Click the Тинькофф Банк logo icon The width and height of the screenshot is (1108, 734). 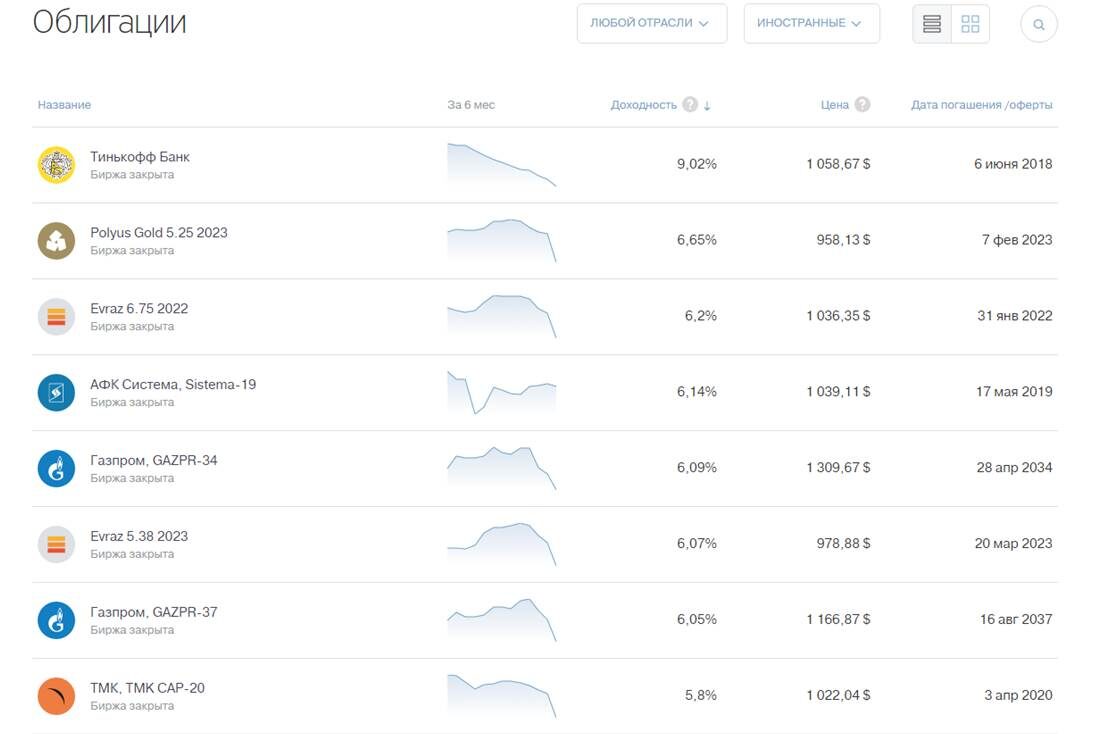click(56, 165)
